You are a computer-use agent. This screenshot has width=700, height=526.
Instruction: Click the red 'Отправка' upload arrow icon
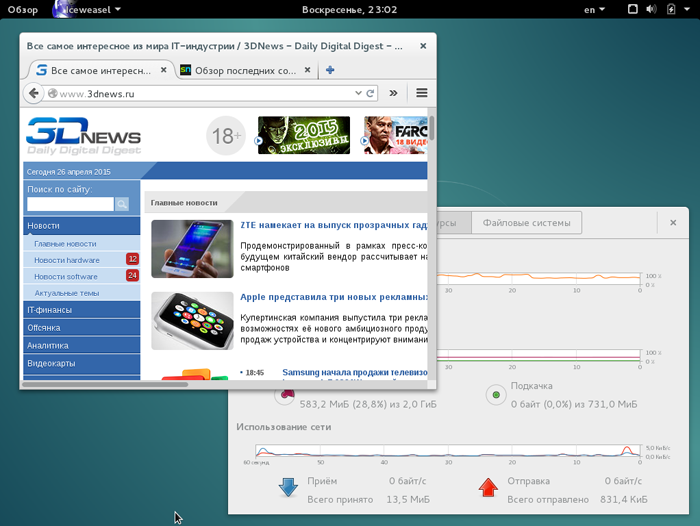click(488, 487)
